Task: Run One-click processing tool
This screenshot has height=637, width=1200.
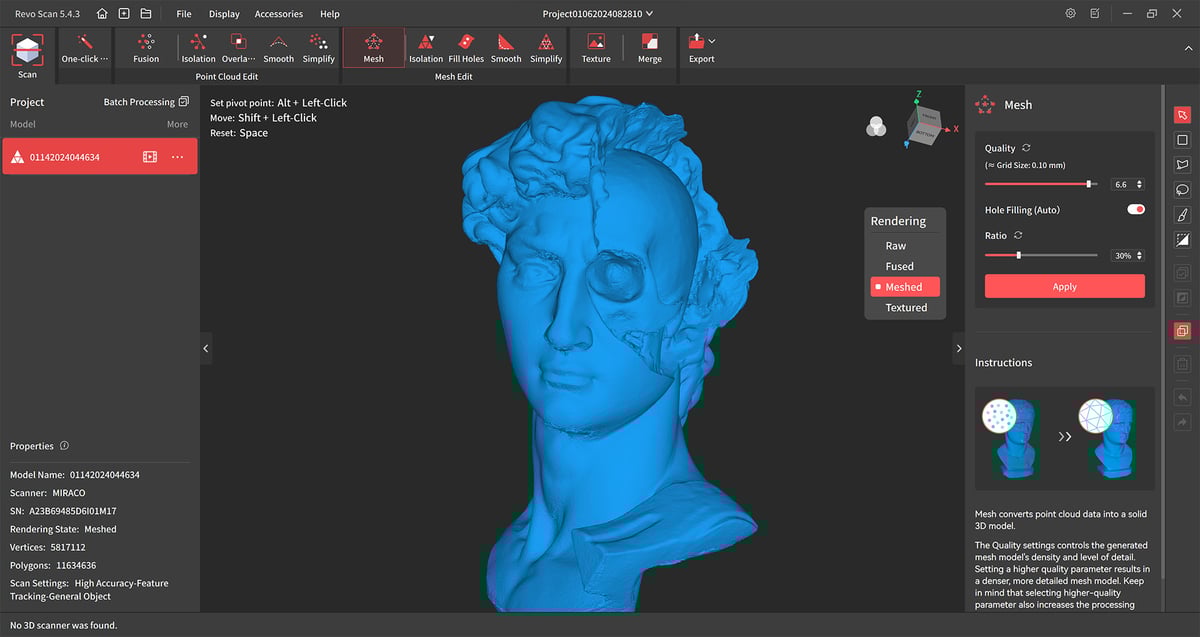Action: point(85,47)
